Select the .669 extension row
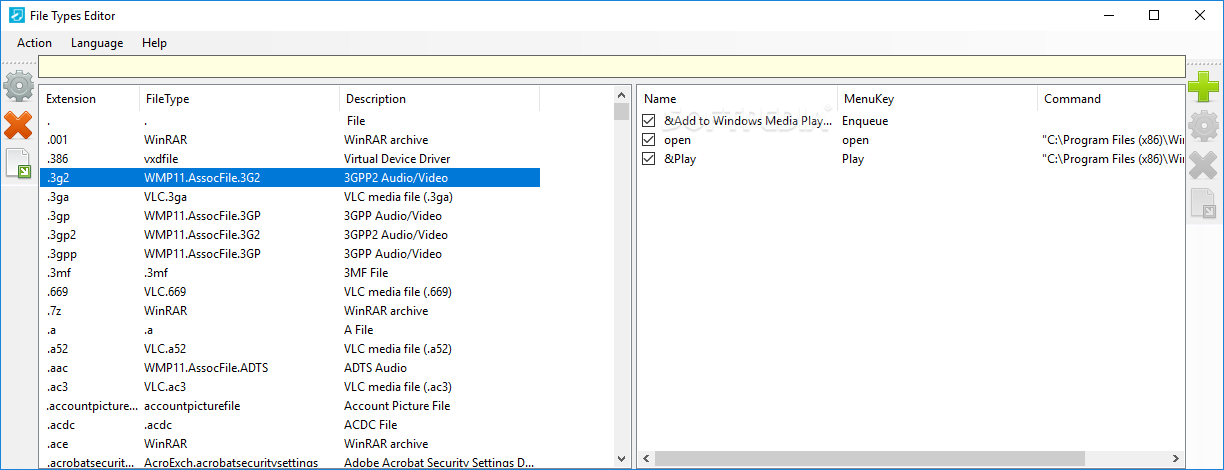Image resolution: width=1224 pixels, height=470 pixels. point(290,292)
